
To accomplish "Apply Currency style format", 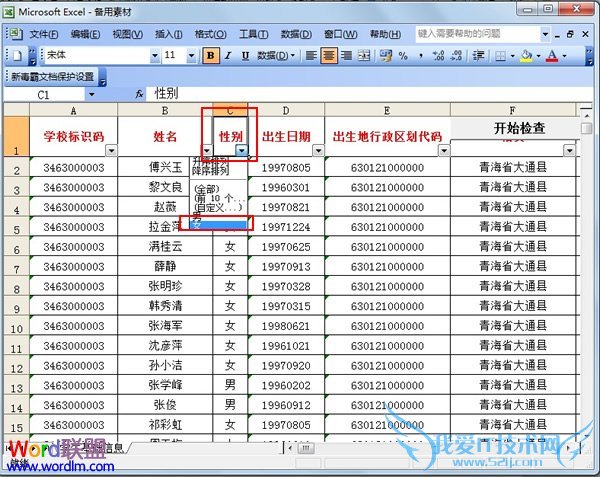I will tap(385, 56).
